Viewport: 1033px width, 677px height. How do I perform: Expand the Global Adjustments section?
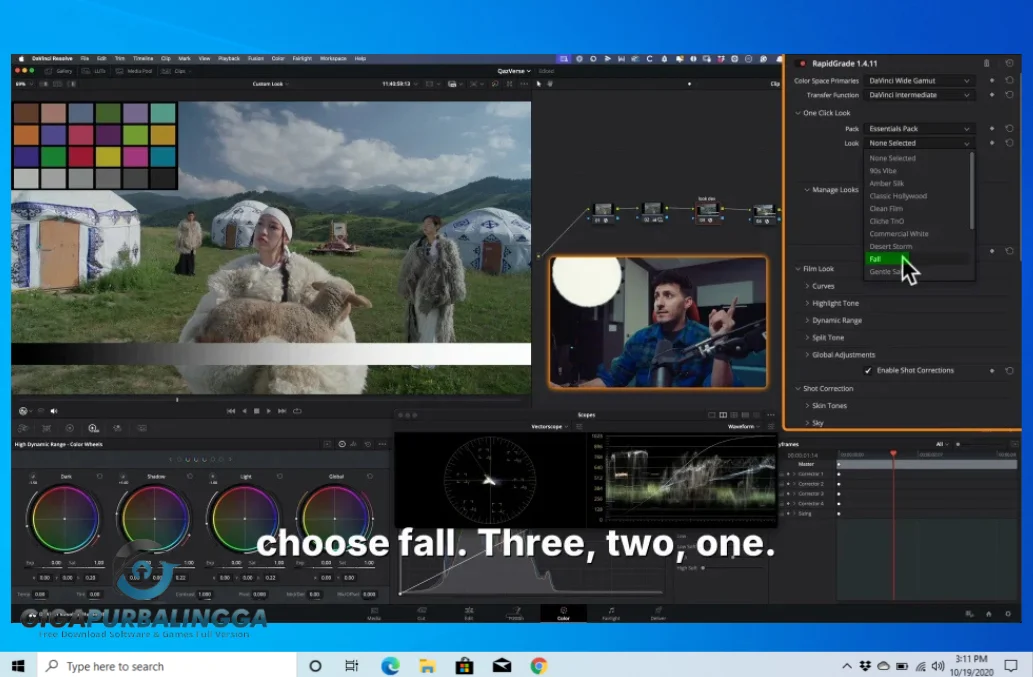point(807,354)
